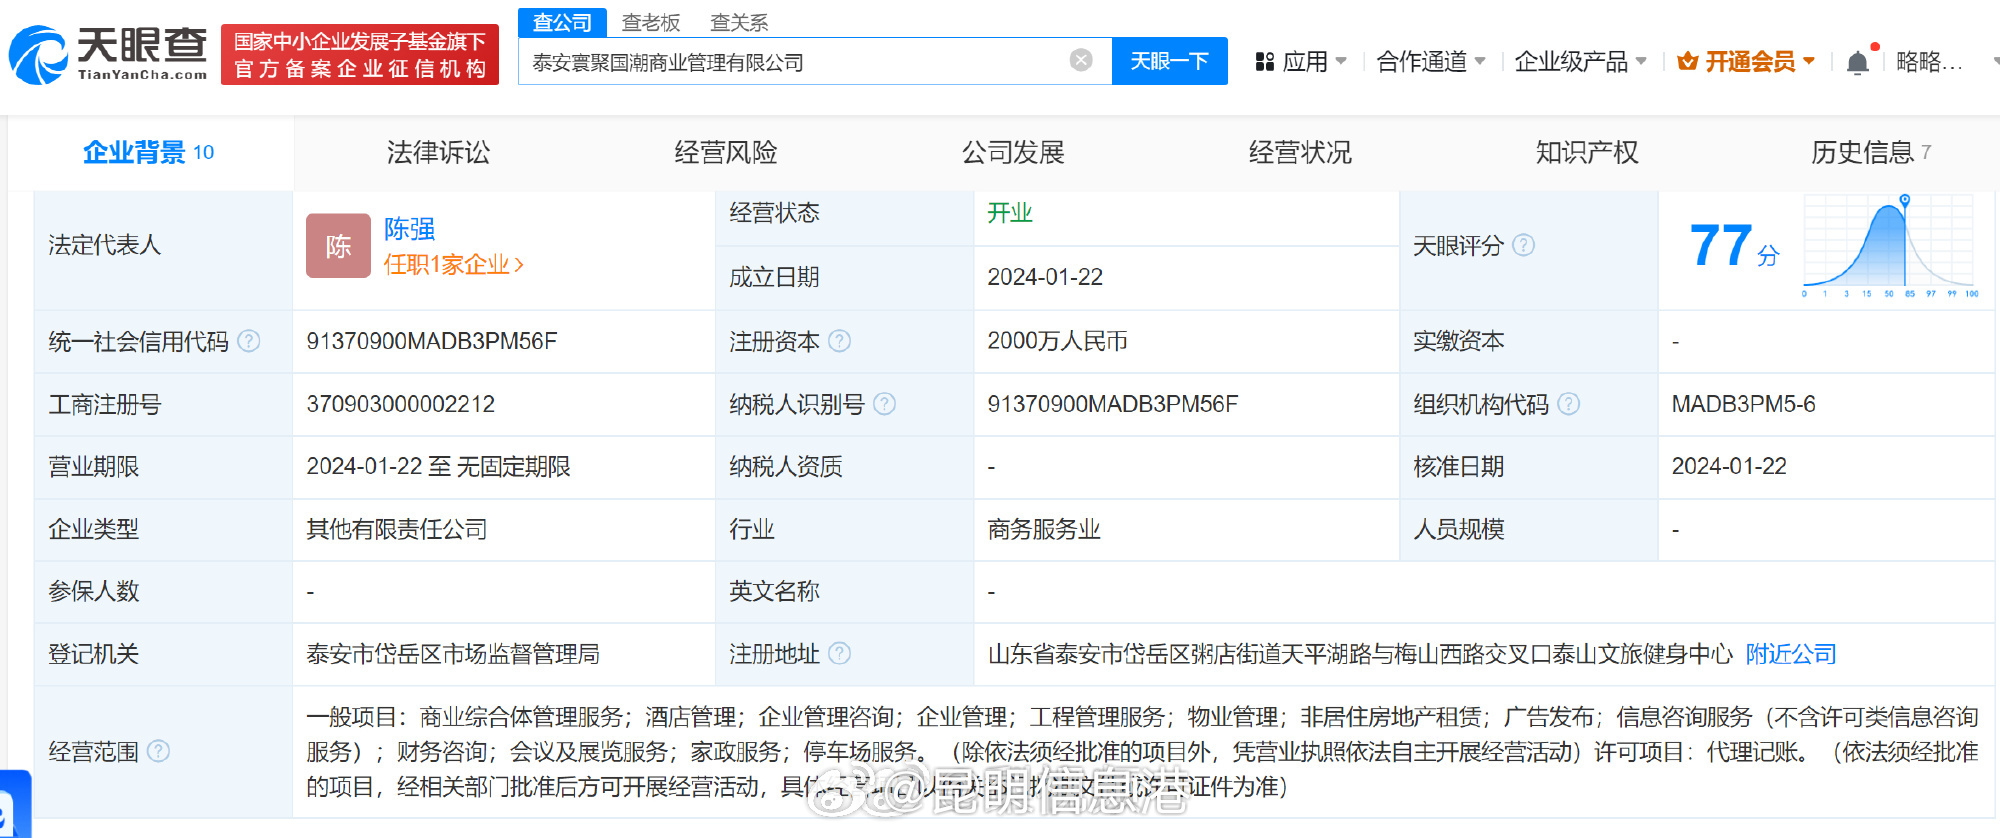Click the red 国家中小企业发展子基金旗下 banner
The width and height of the screenshot is (2000, 838).
[x=359, y=54]
